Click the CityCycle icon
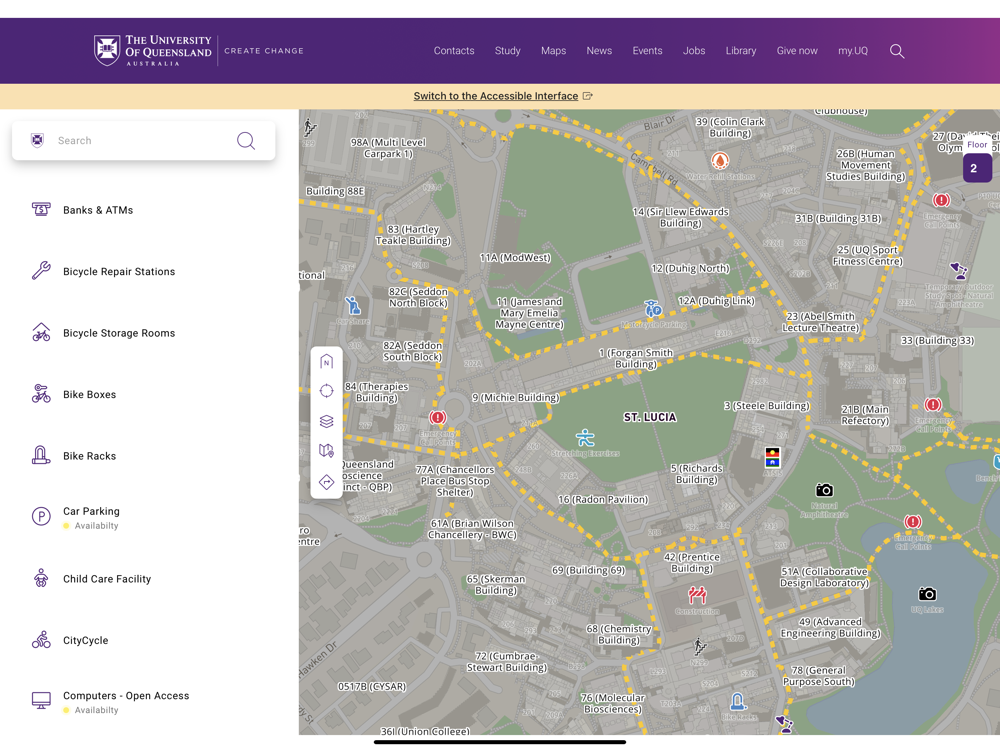The width and height of the screenshot is (1000, 750). click(x=41, y=640)
